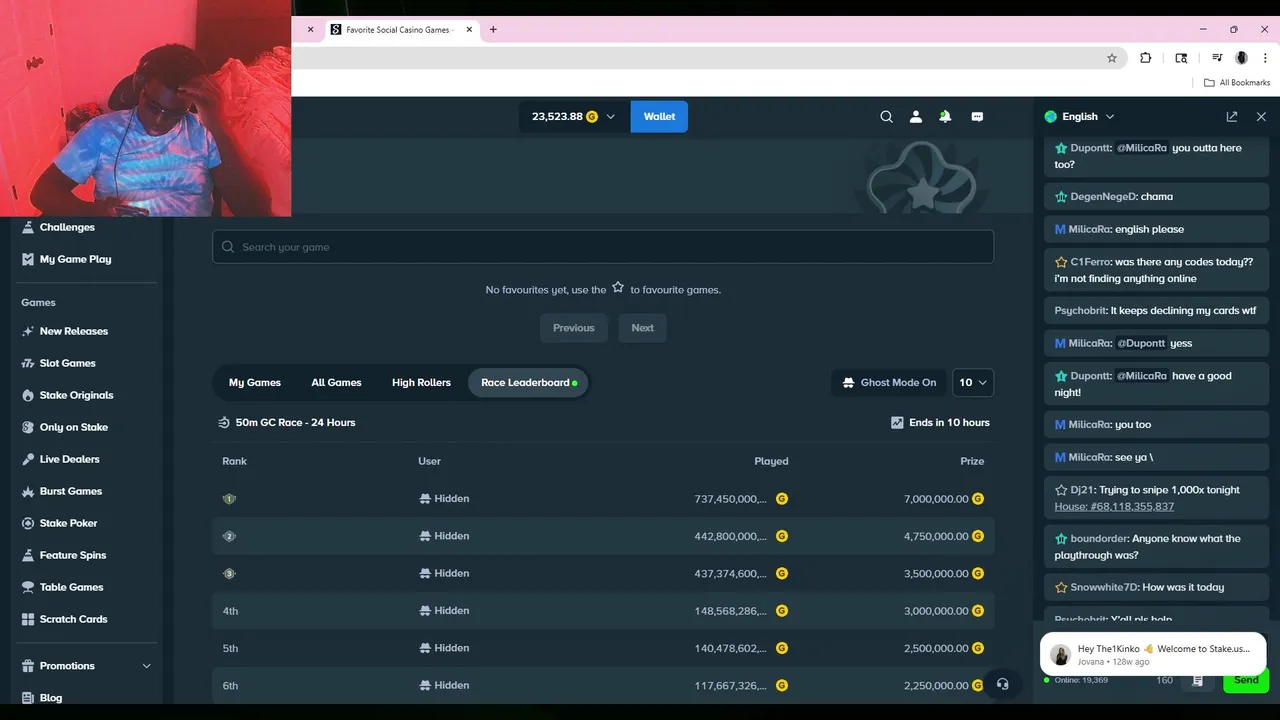Open chat rules icon beside Send
Screen dimensions: 1280x720
point(1197,680)
